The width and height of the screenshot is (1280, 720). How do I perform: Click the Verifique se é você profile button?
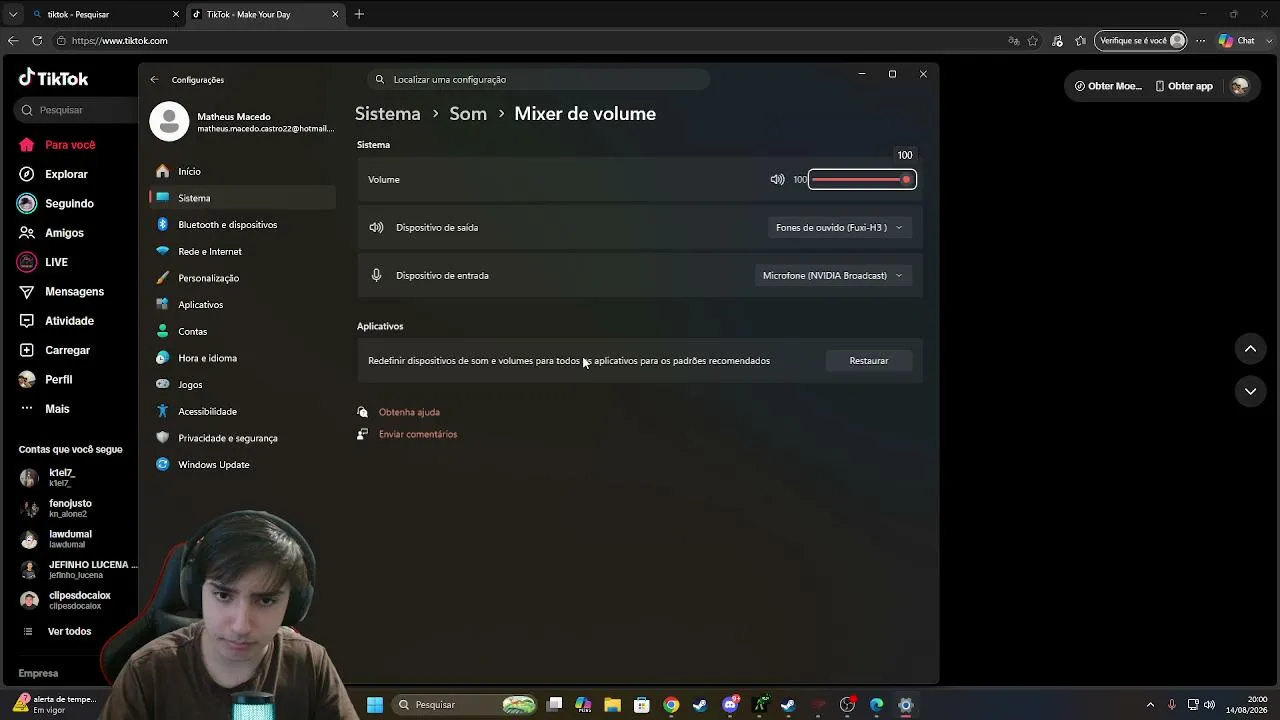[1142, 41]
